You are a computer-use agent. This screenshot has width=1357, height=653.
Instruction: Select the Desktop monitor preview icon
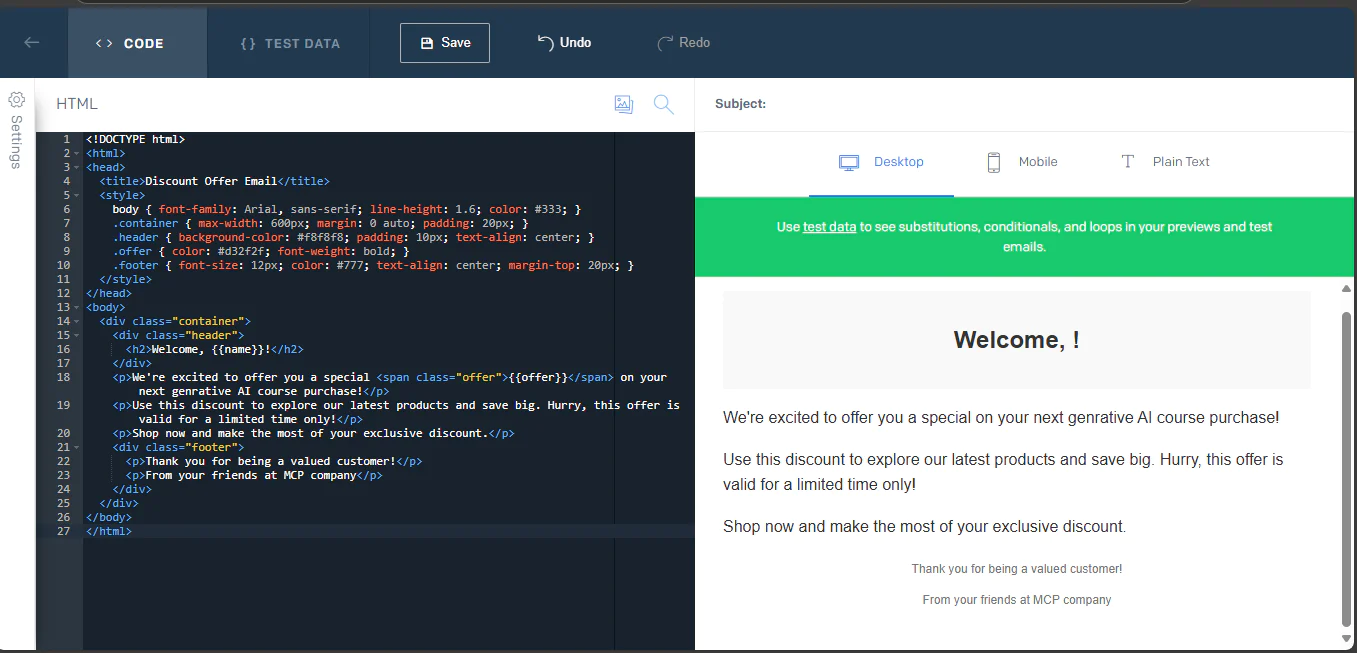(849, 161)
